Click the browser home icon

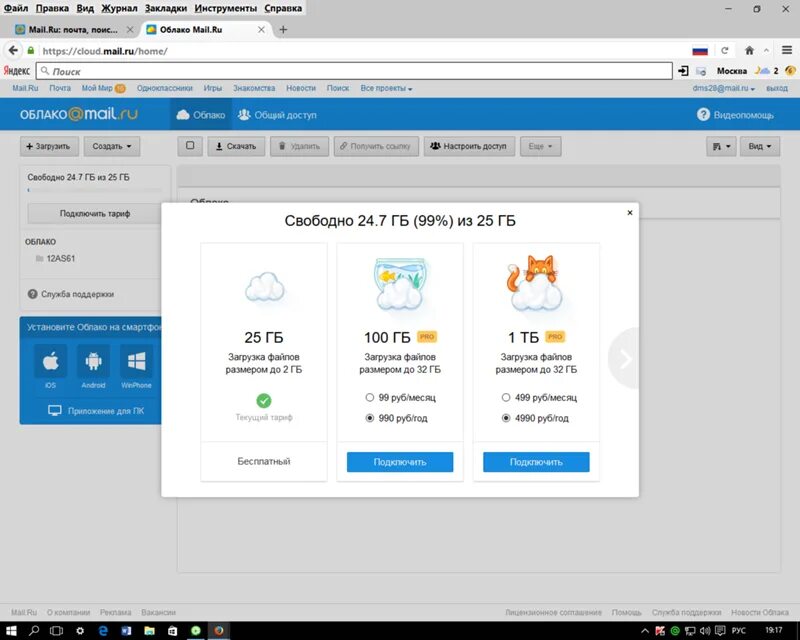click(x=749, y=51)
